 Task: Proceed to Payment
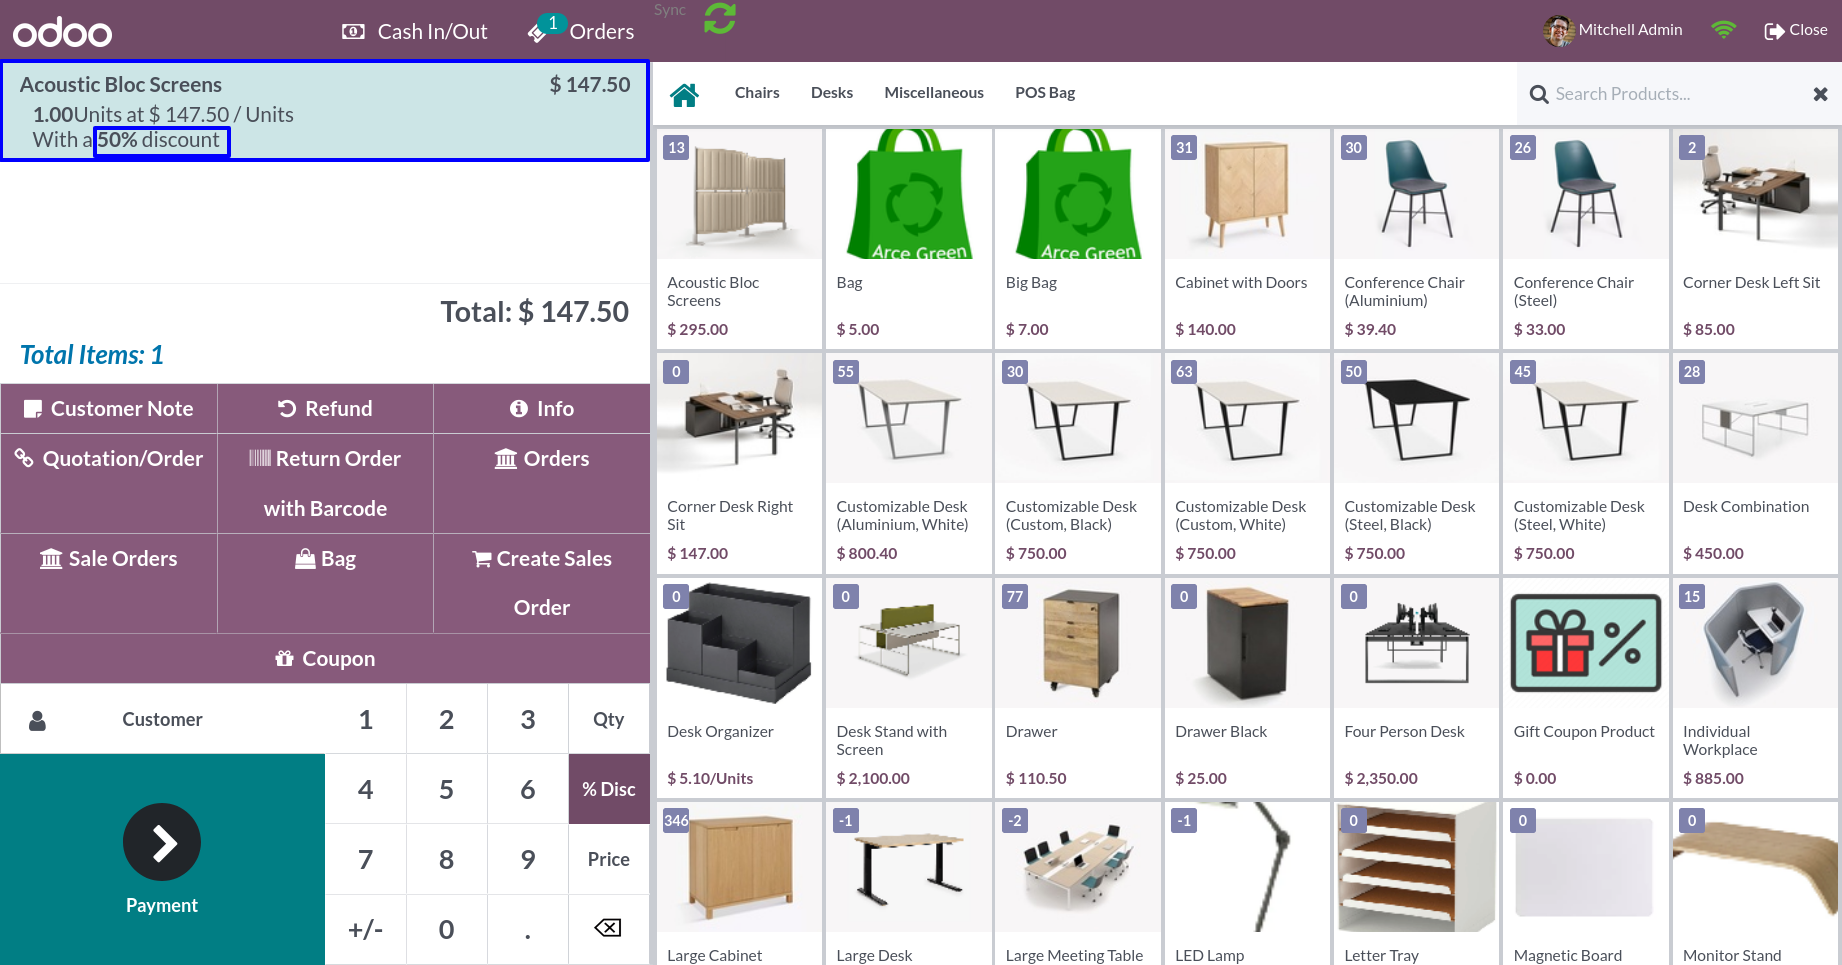tap(162, 859)
